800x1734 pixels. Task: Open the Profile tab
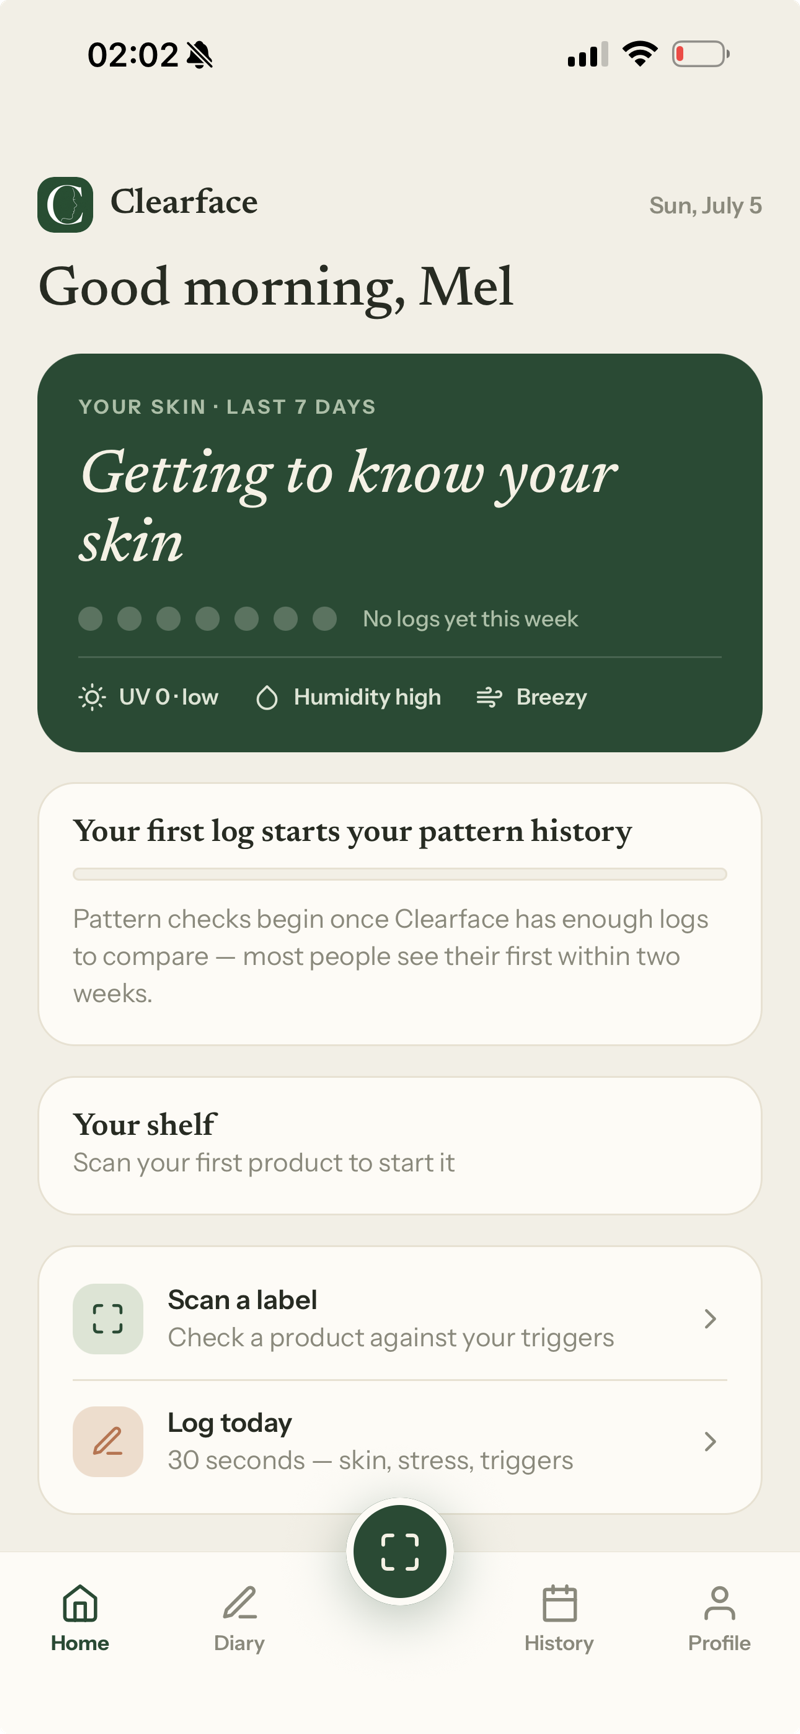tap(719, 1618)
